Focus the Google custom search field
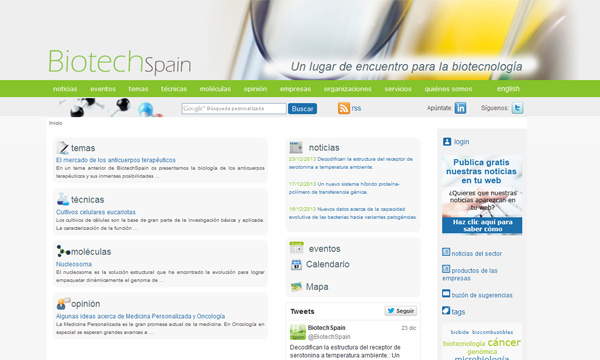This screenshot has width=600, height=360. pyautogui.click(x=234, y=109)
